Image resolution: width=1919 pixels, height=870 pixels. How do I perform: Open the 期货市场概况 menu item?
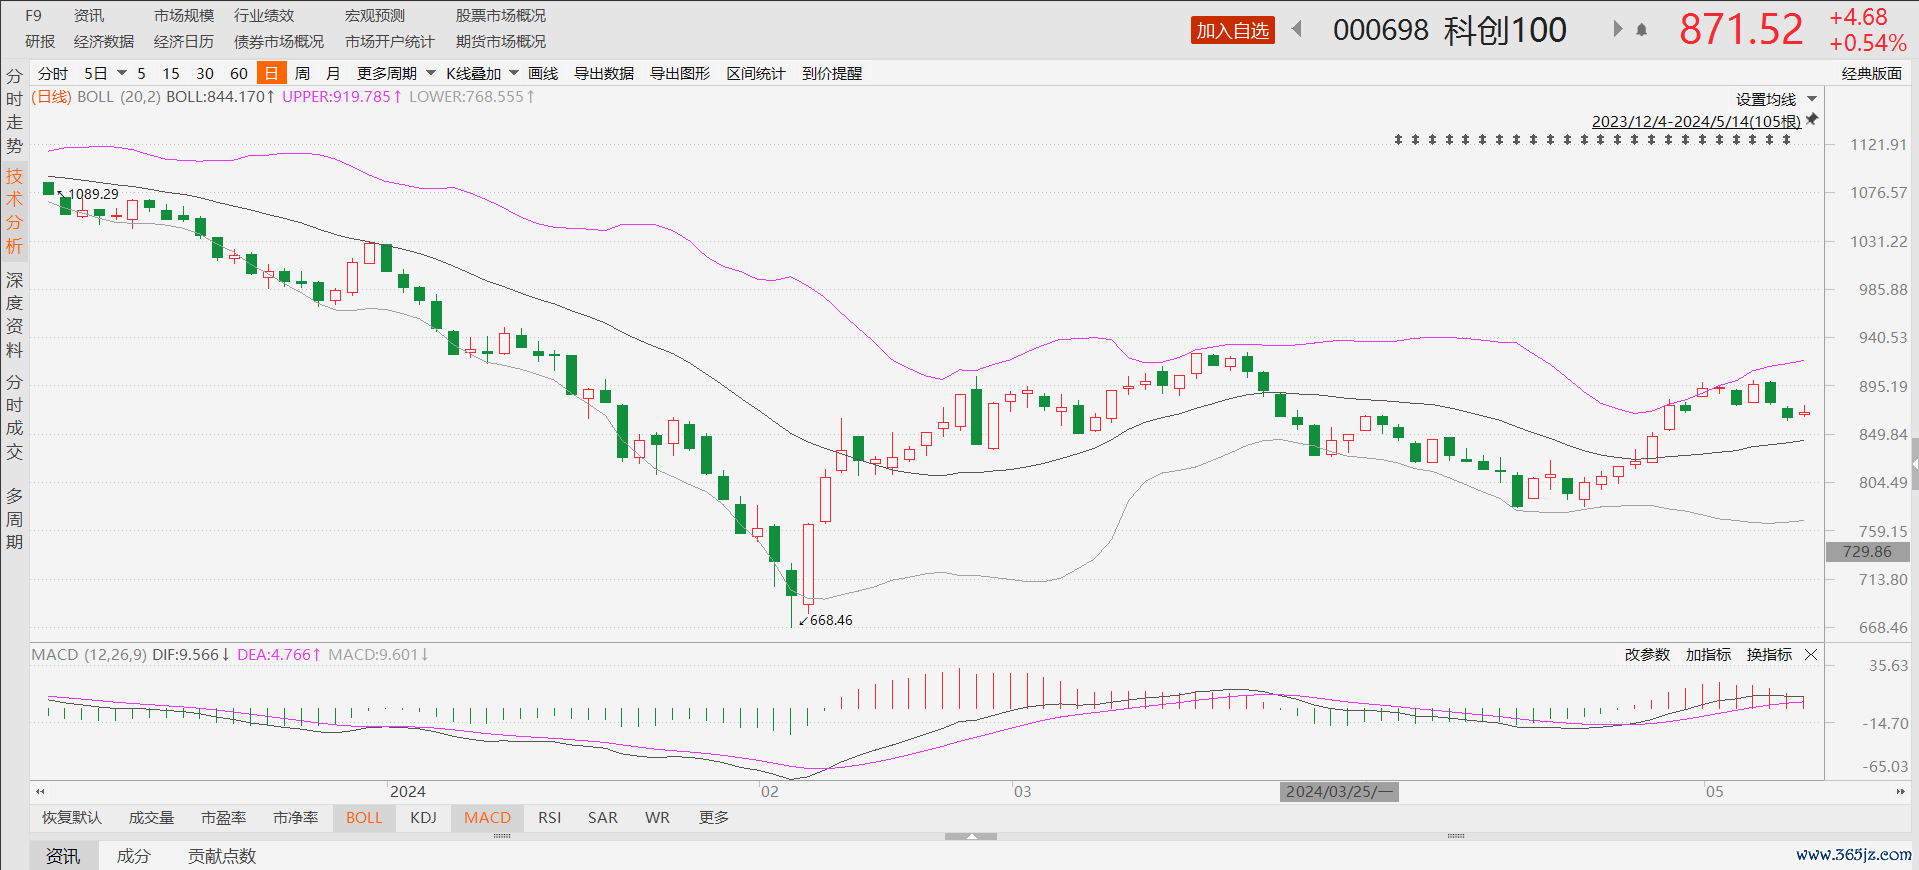click(x=501, y=41)
